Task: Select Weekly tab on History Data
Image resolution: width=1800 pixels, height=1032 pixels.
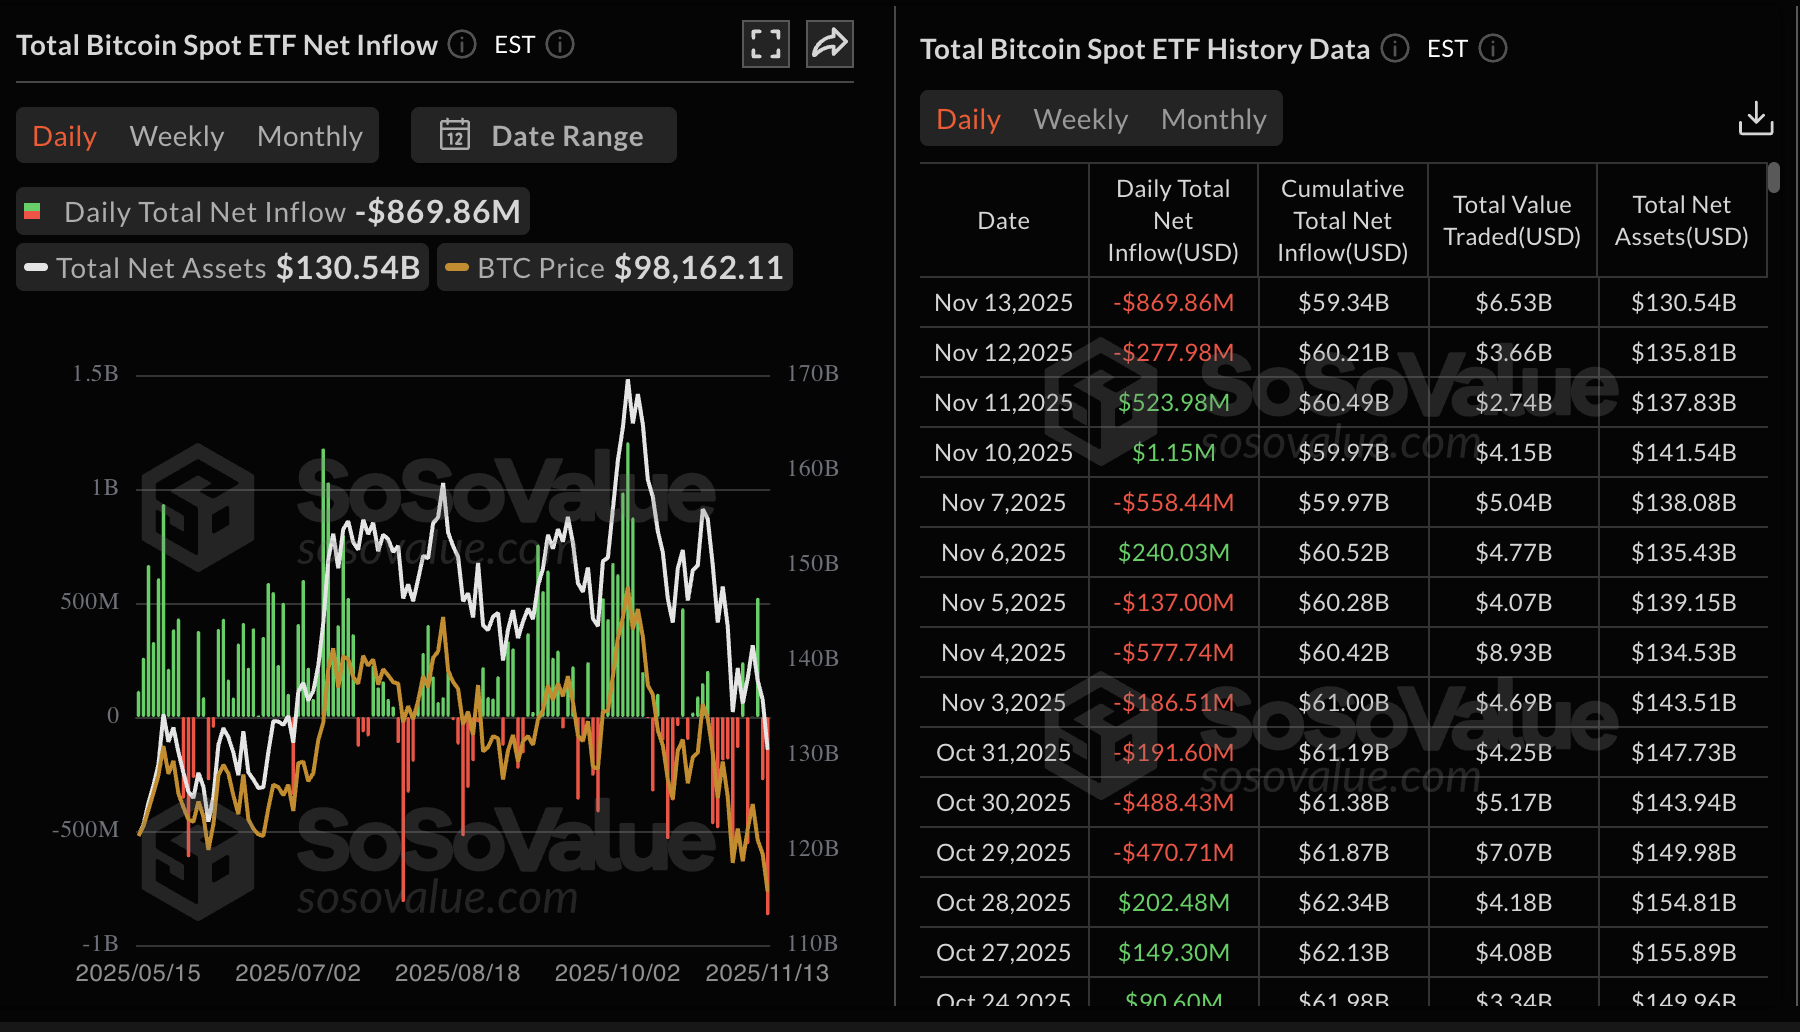Action: [x=1080, y=118]
